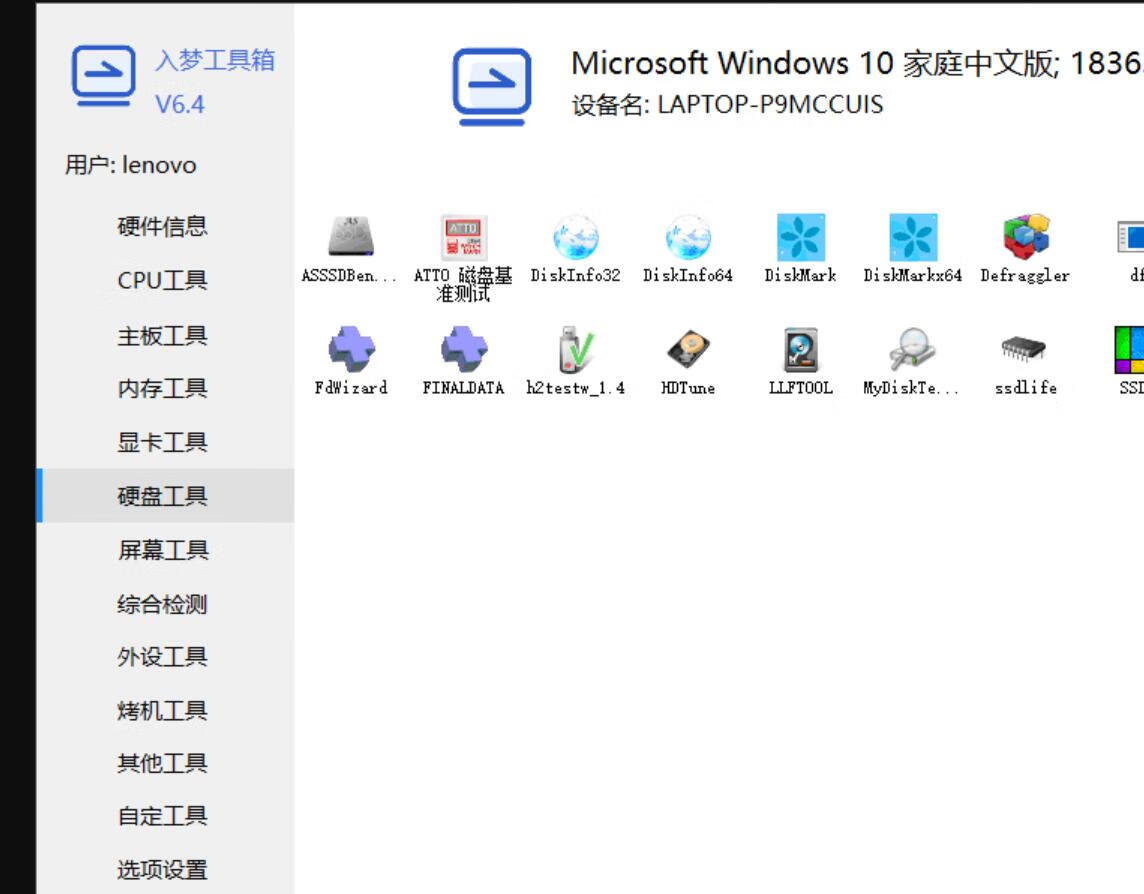
Task: Open MyDiskTest tool icon
Action: [912, 350]
